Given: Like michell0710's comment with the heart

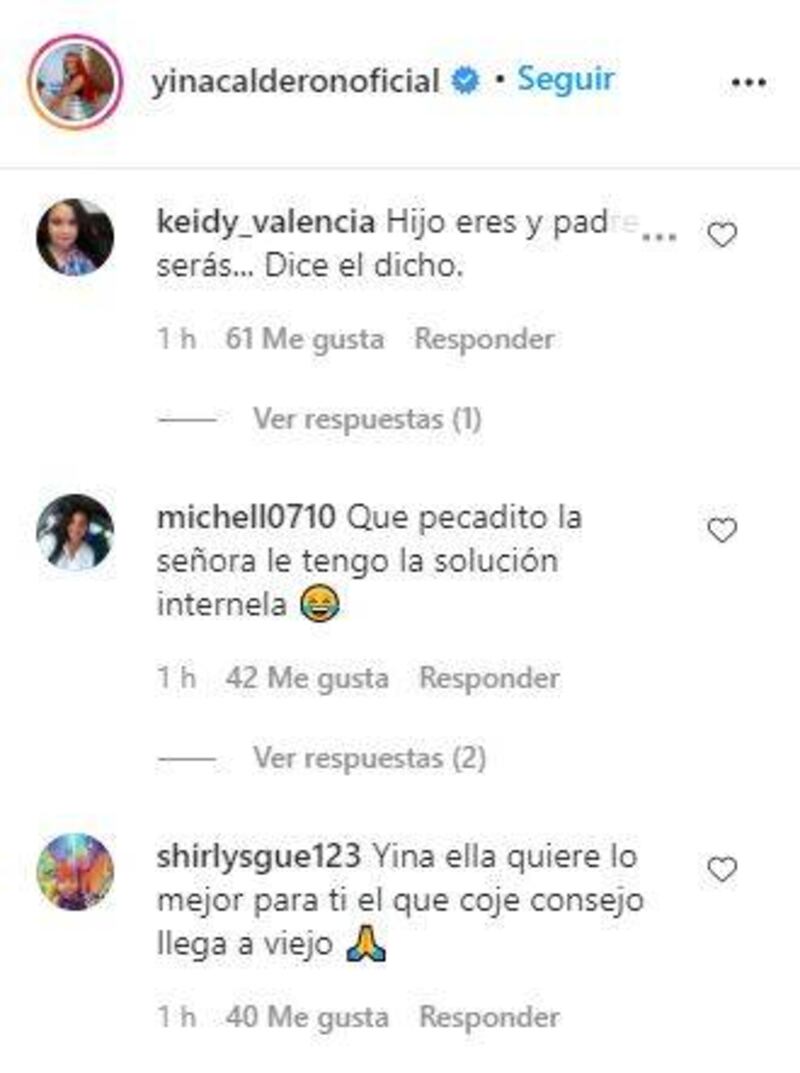Looking at the screenshot, I should click(721, 530).
